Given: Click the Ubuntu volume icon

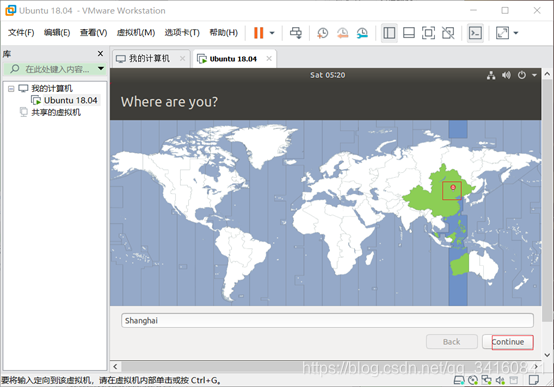Looking at the screenshot, I should (x=506, y=75).
